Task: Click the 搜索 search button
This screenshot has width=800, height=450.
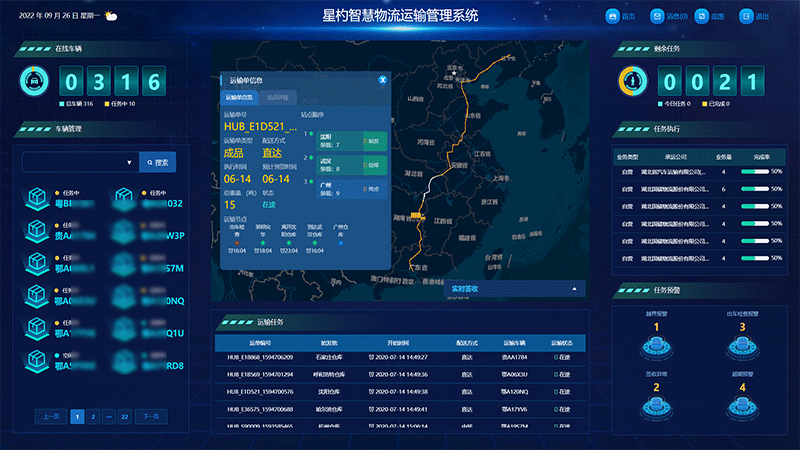Action: click(159, 161)
